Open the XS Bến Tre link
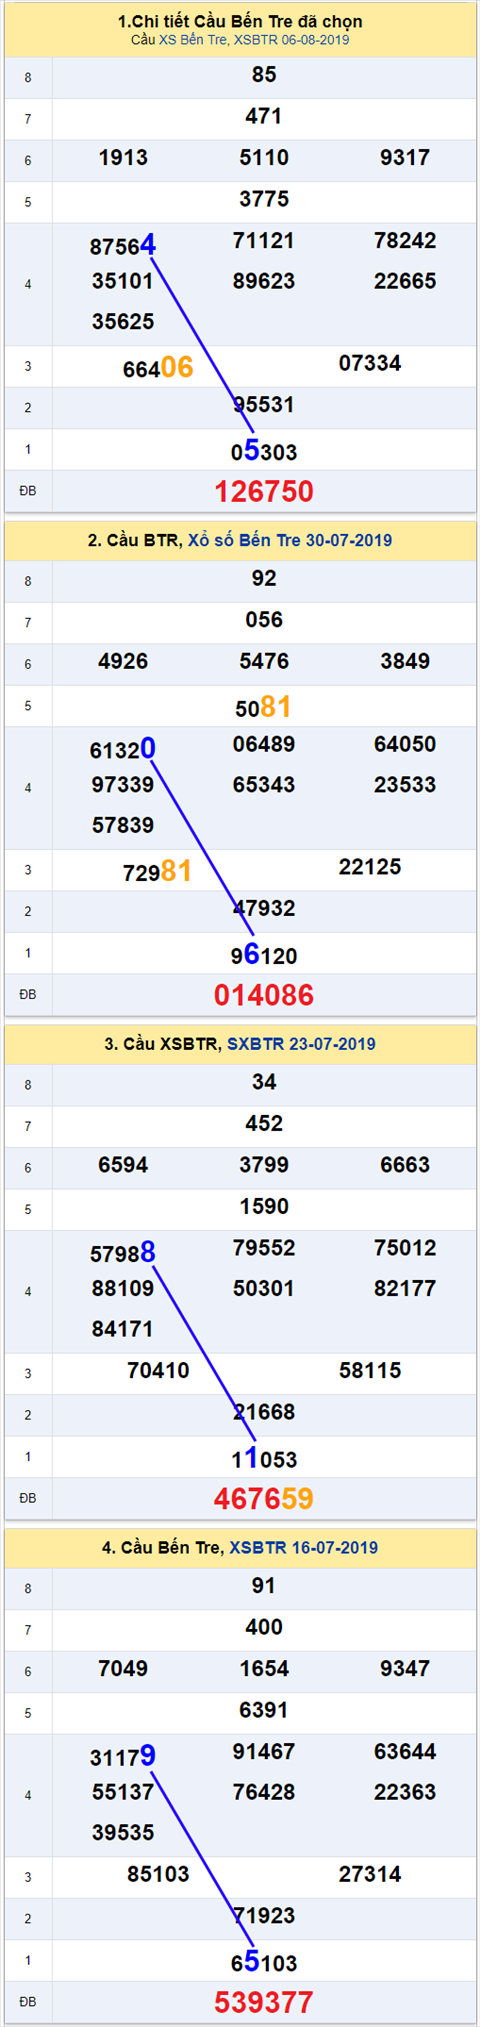The height and width of the screenshot is (2027, 480). [193, 40]
